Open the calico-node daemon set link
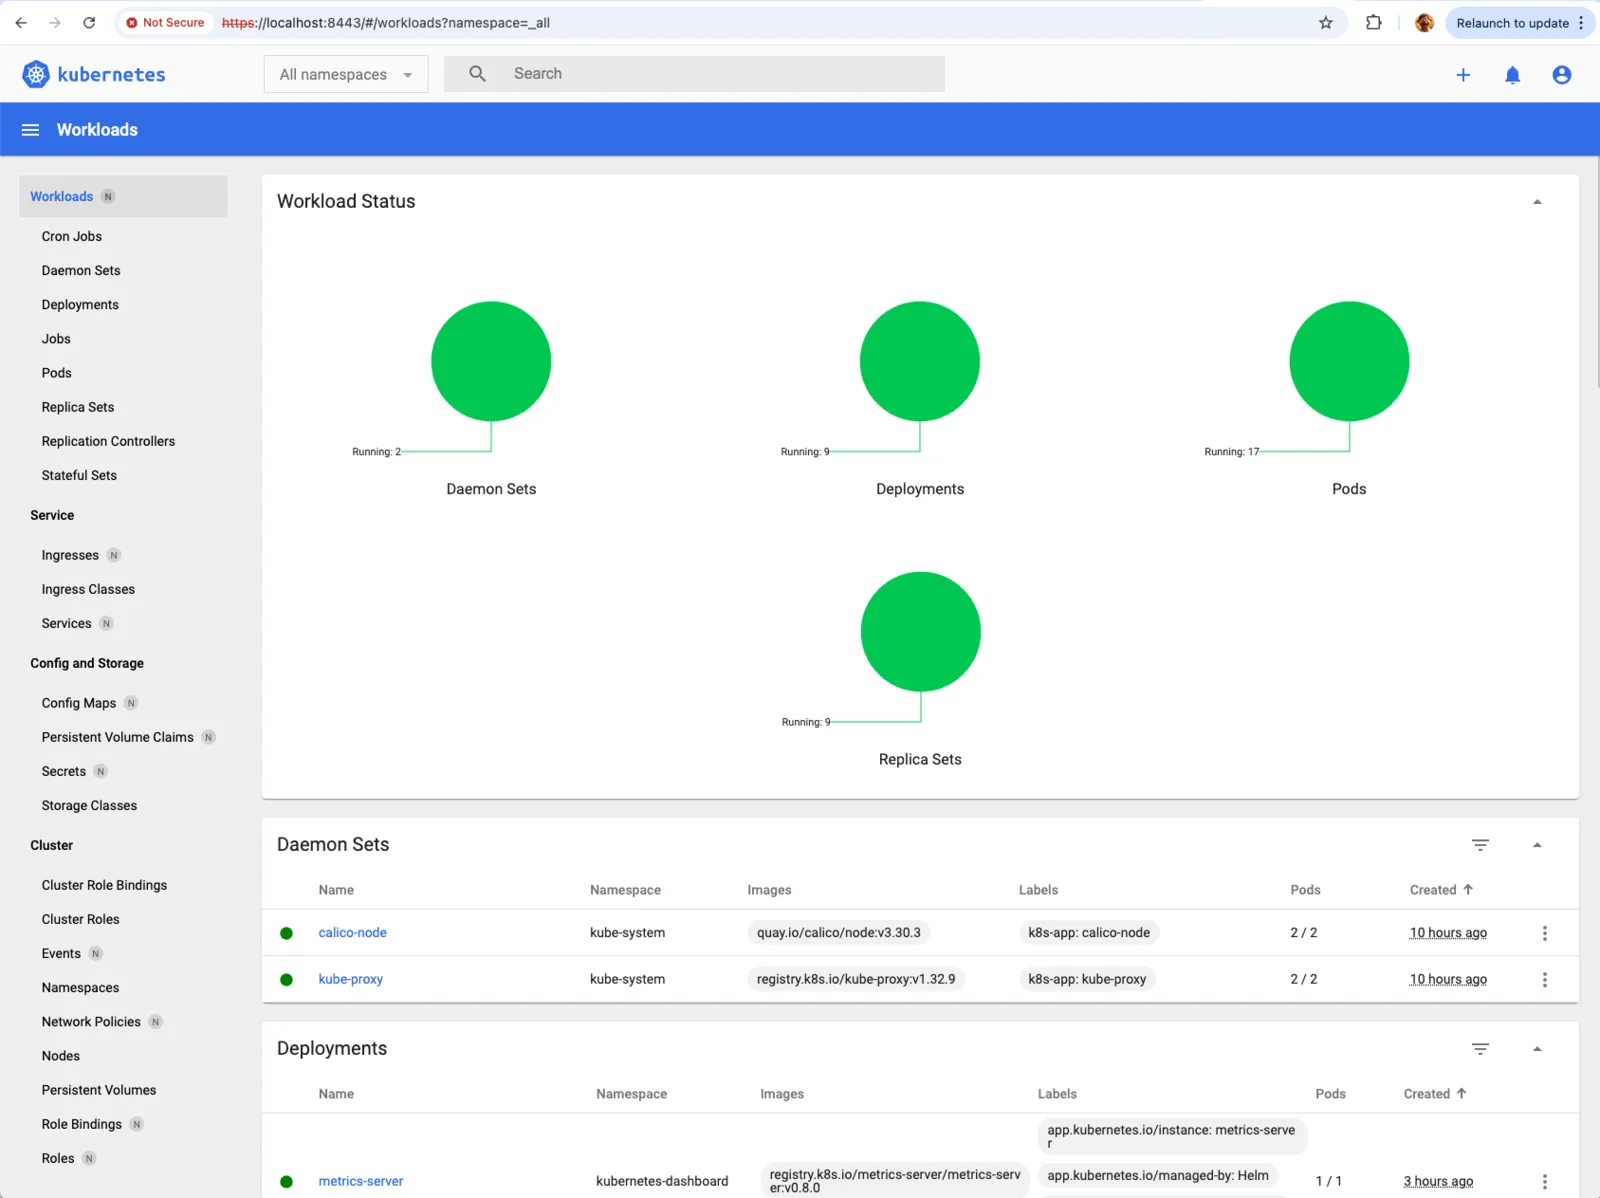The width and height of the screenshot is (1600, 1198). (352, 933)
